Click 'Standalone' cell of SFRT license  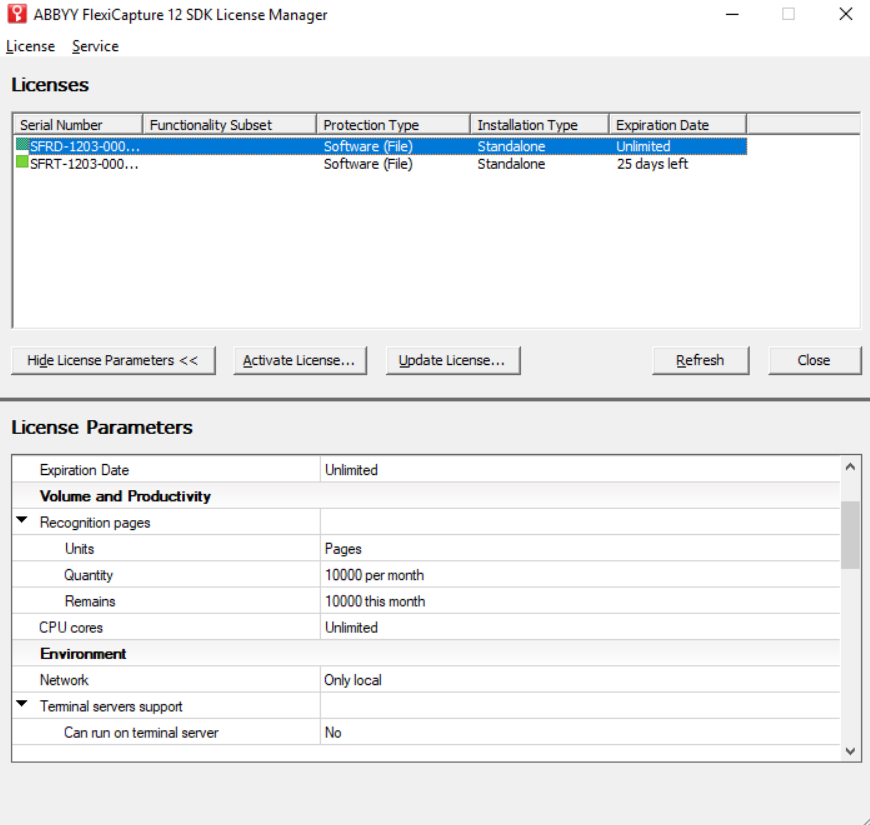click(511, 164)
